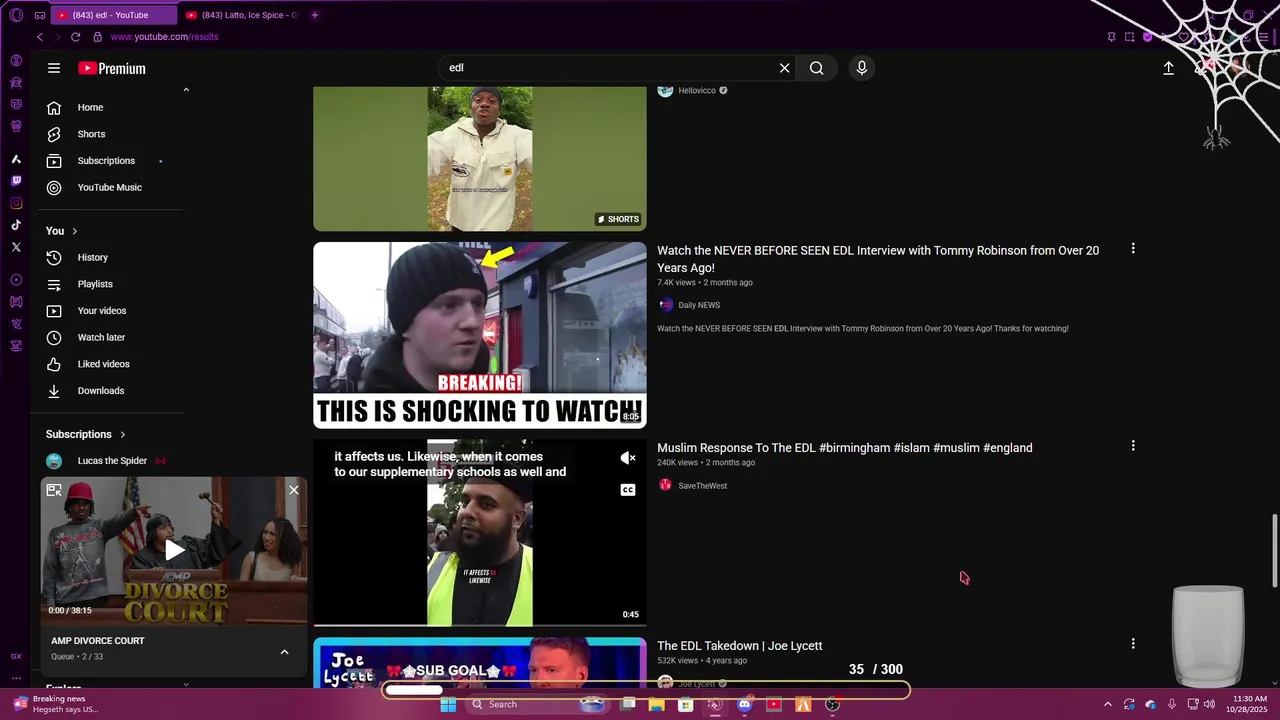This screenshot has height=720, width=1280.
Task: Open the SaveTheWest channel
Action: (x=703, y=486)
